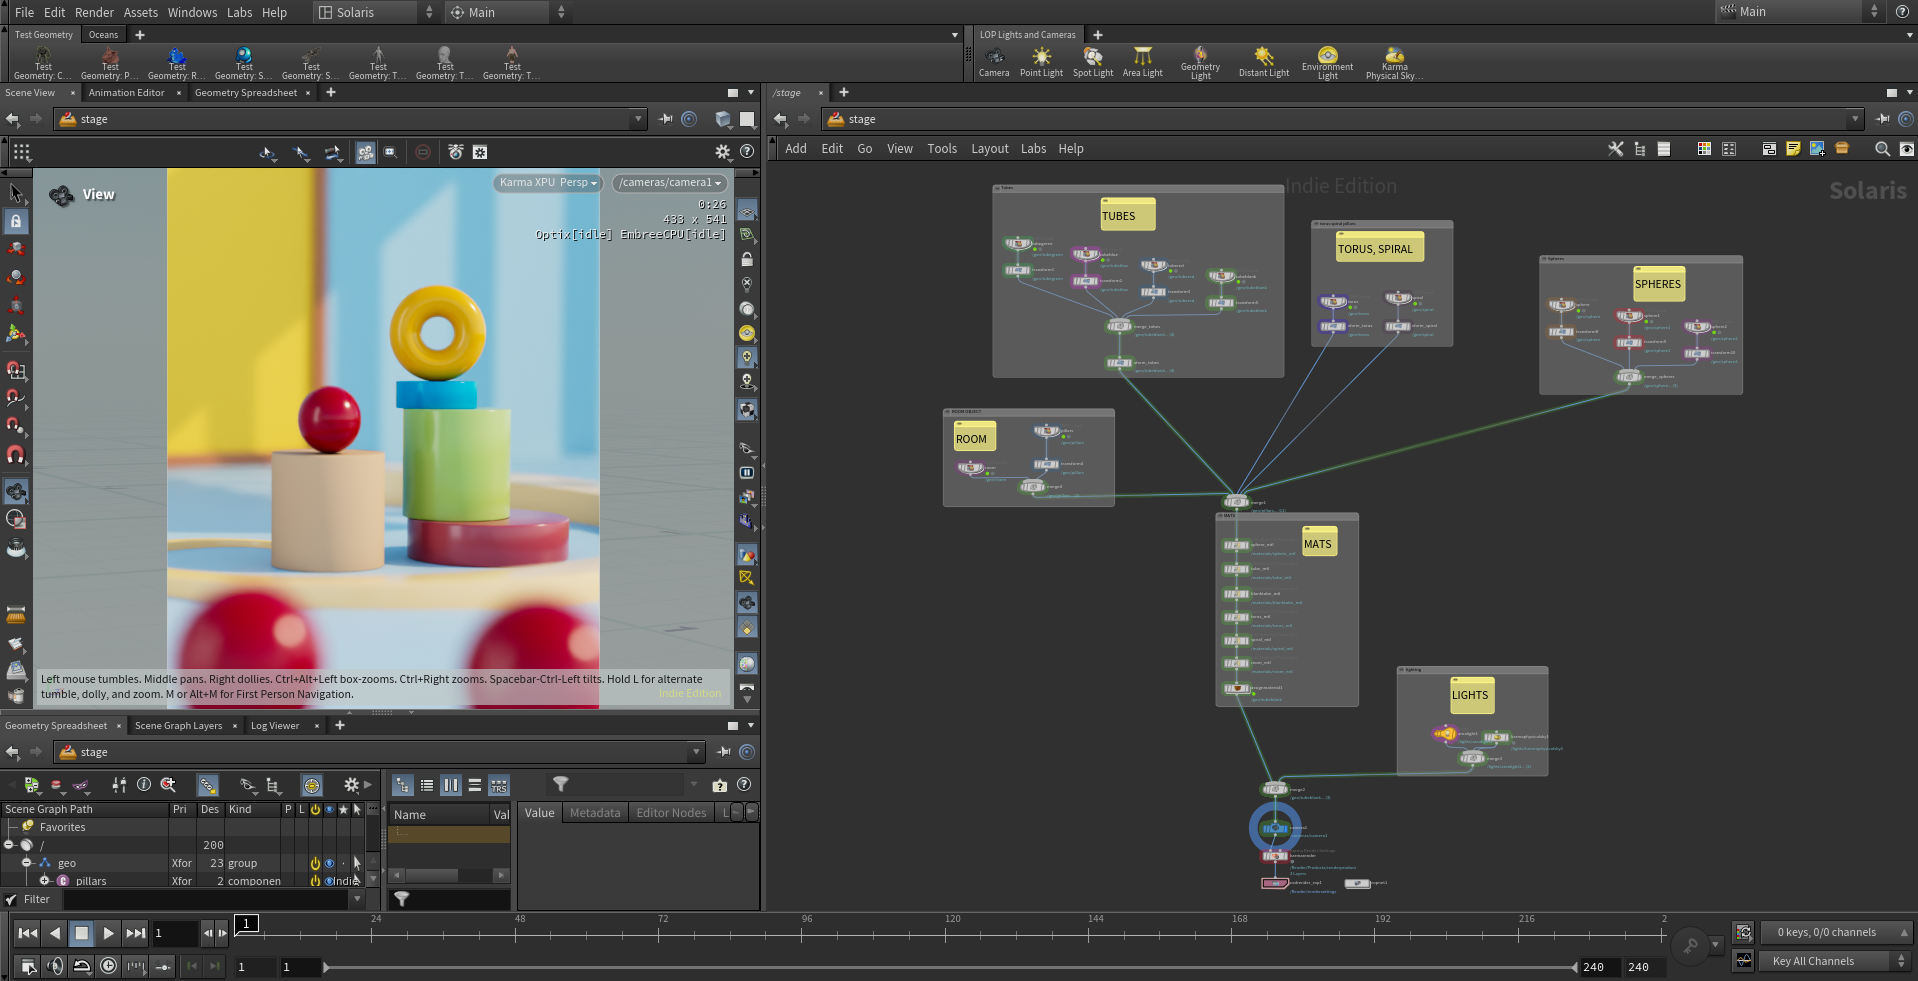Screen dimensions: 1918x981
Task: Add a Distant Light from the shelf
Action: (x=1264, y=62)
